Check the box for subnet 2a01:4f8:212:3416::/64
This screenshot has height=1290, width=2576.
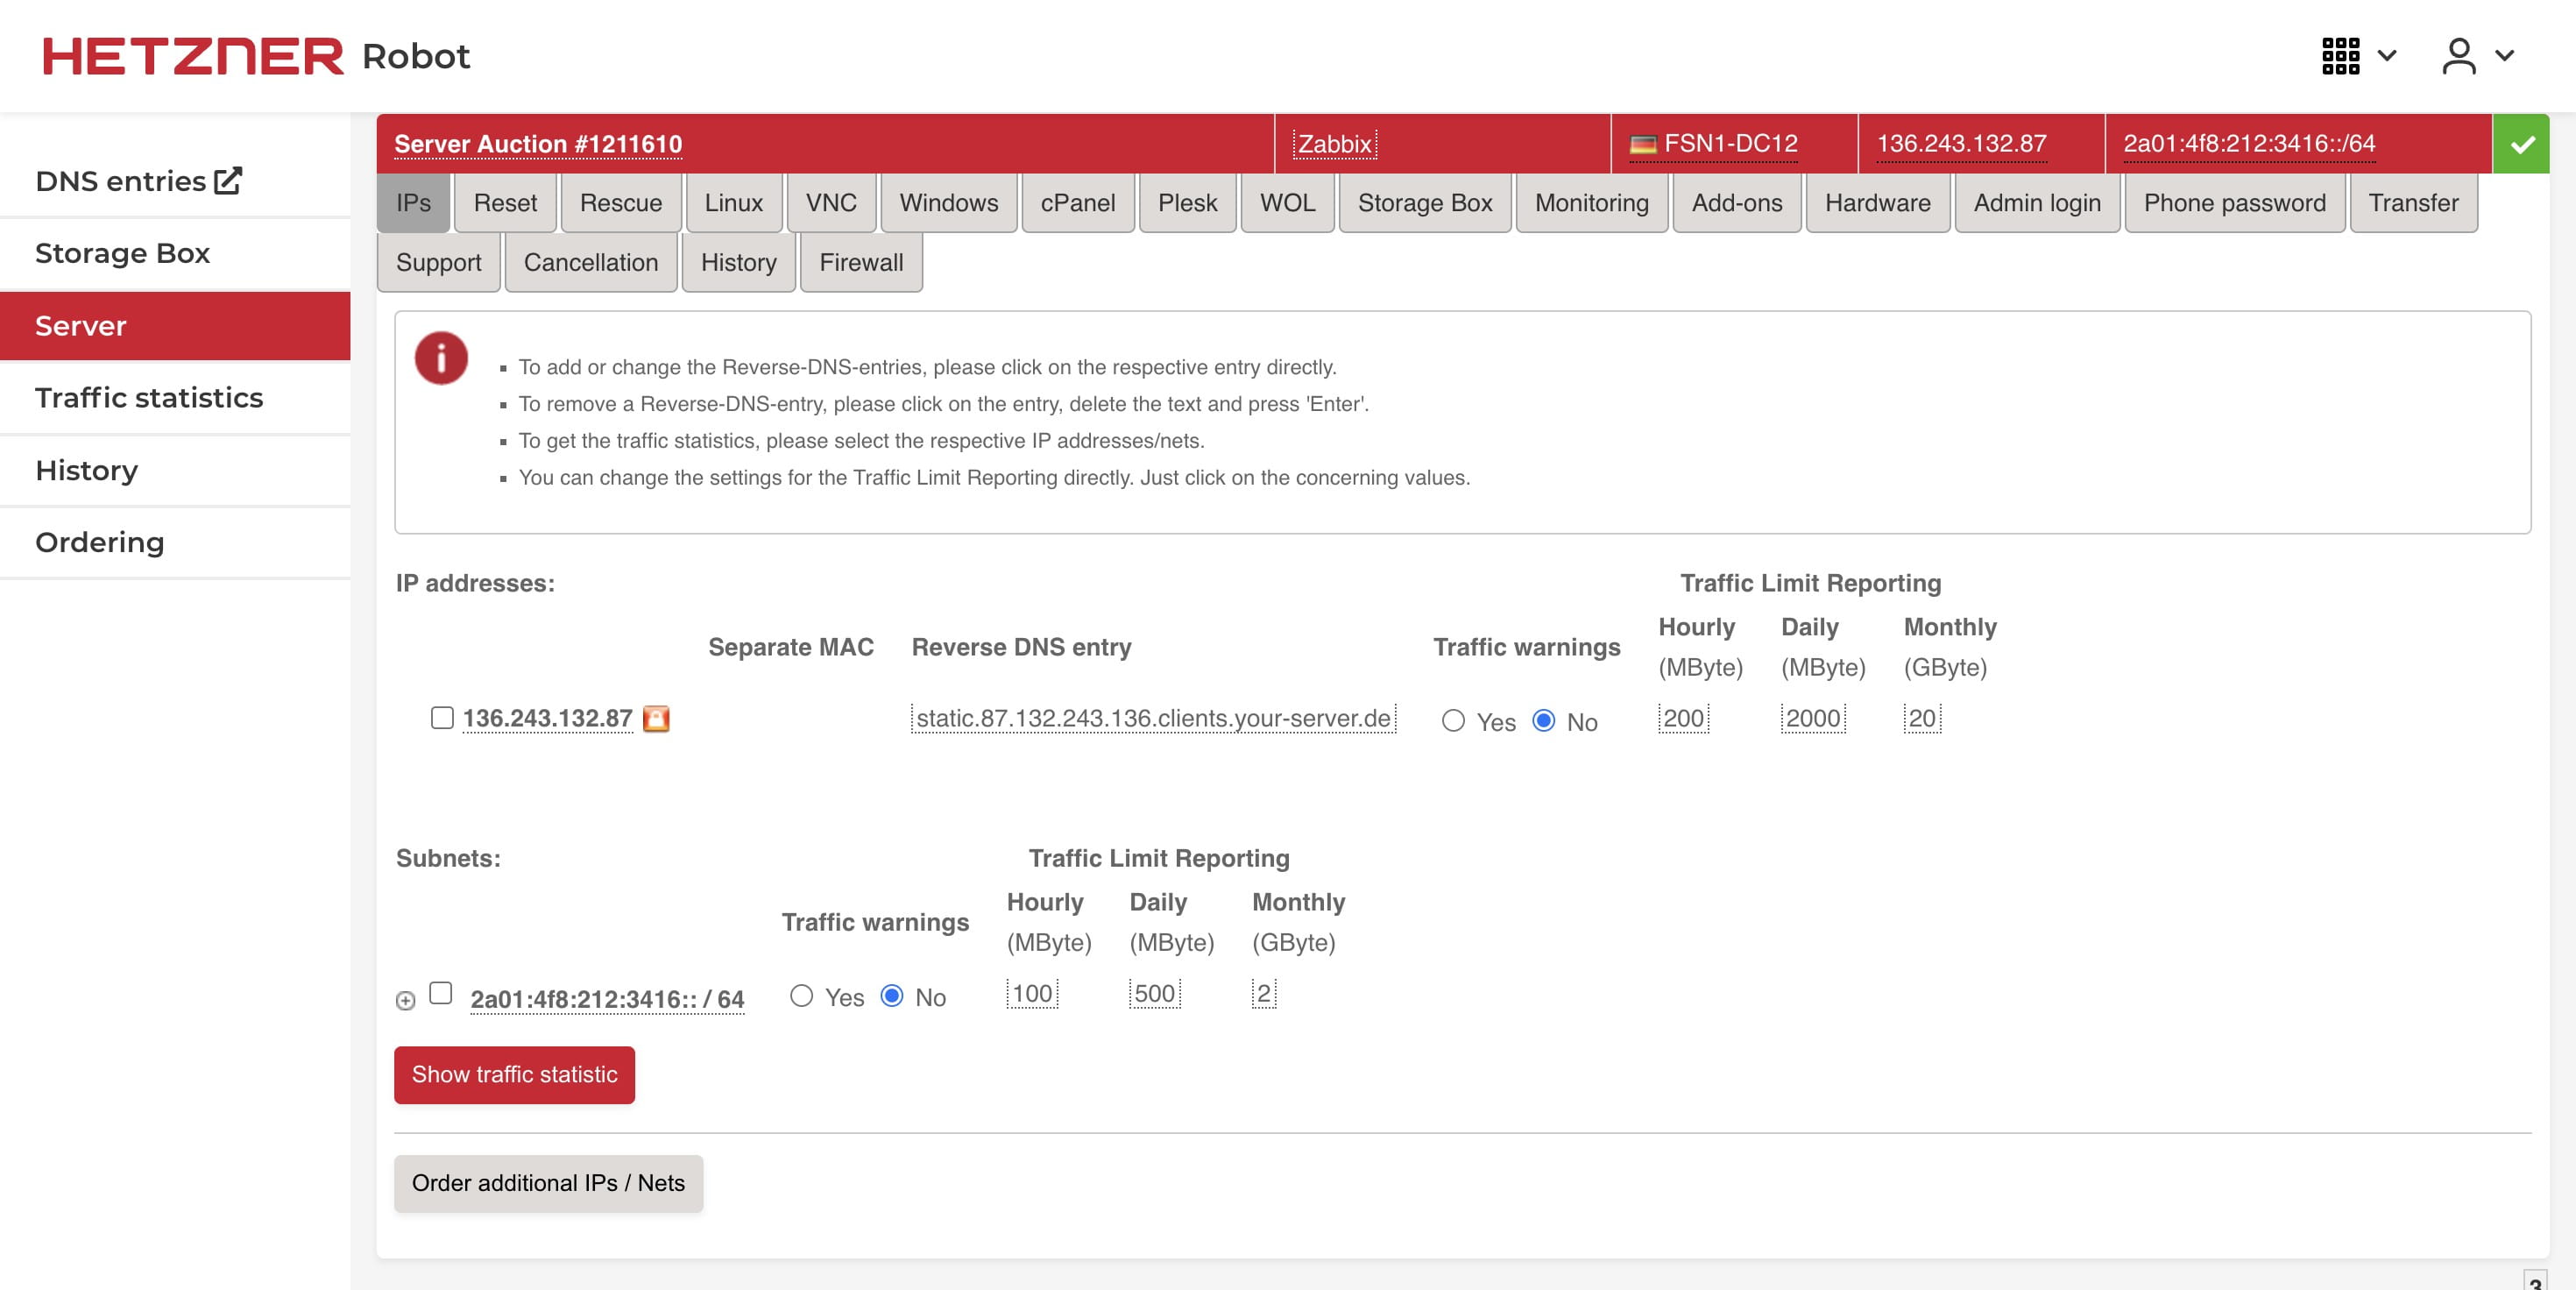(x=441, y=993)
